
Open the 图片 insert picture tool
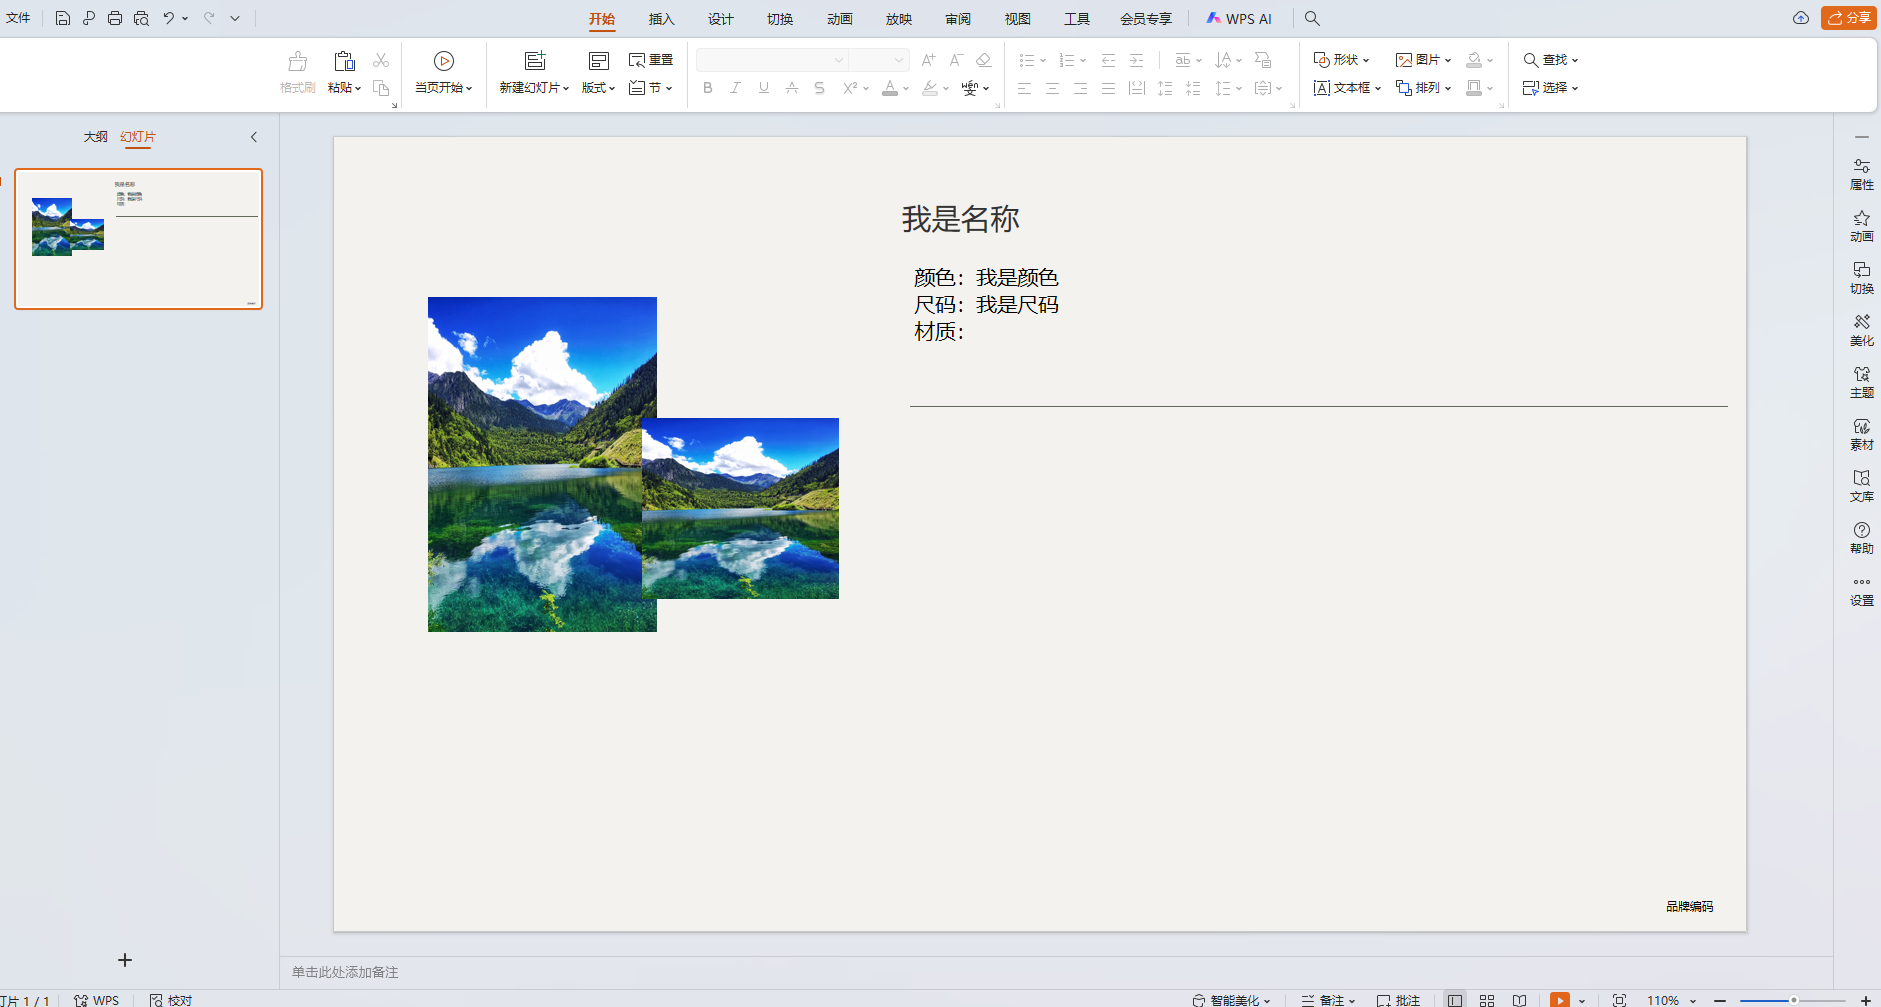1422,60
